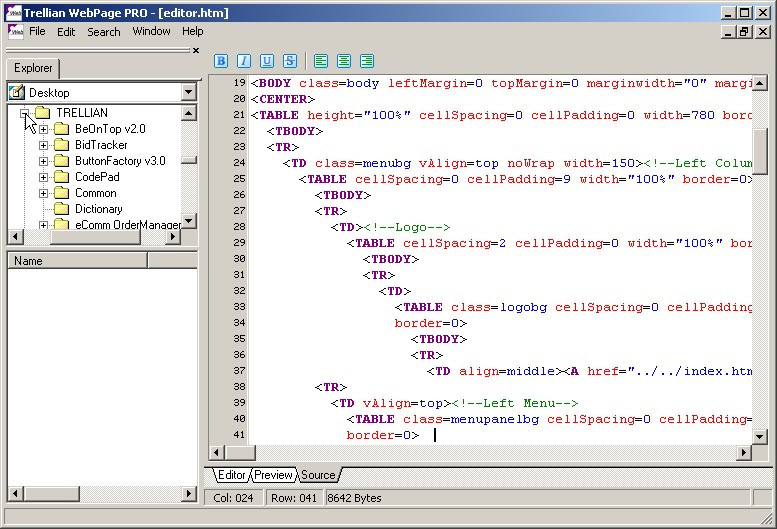This screenshot has height=529, width=777.
Task: Click the <!--Left Menu--> comment on line 39
Action: 514,403
